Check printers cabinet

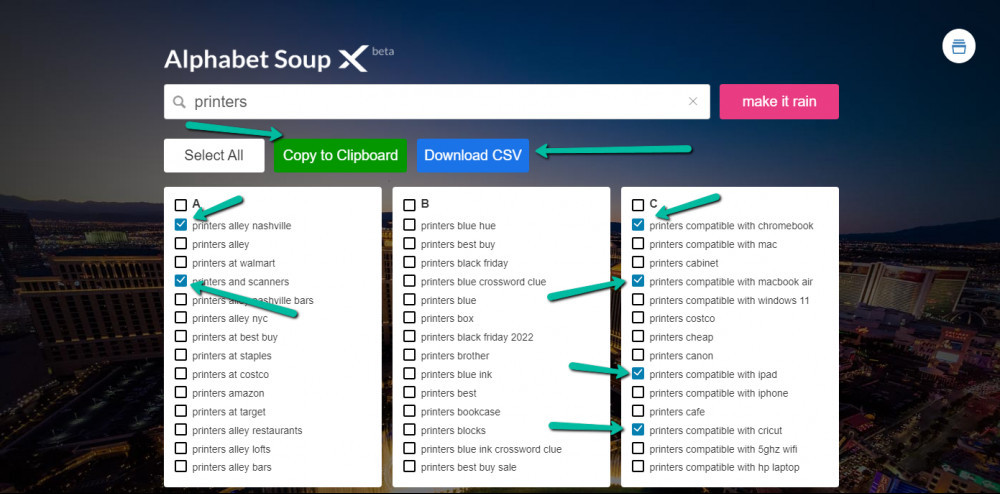coord(638,262)
